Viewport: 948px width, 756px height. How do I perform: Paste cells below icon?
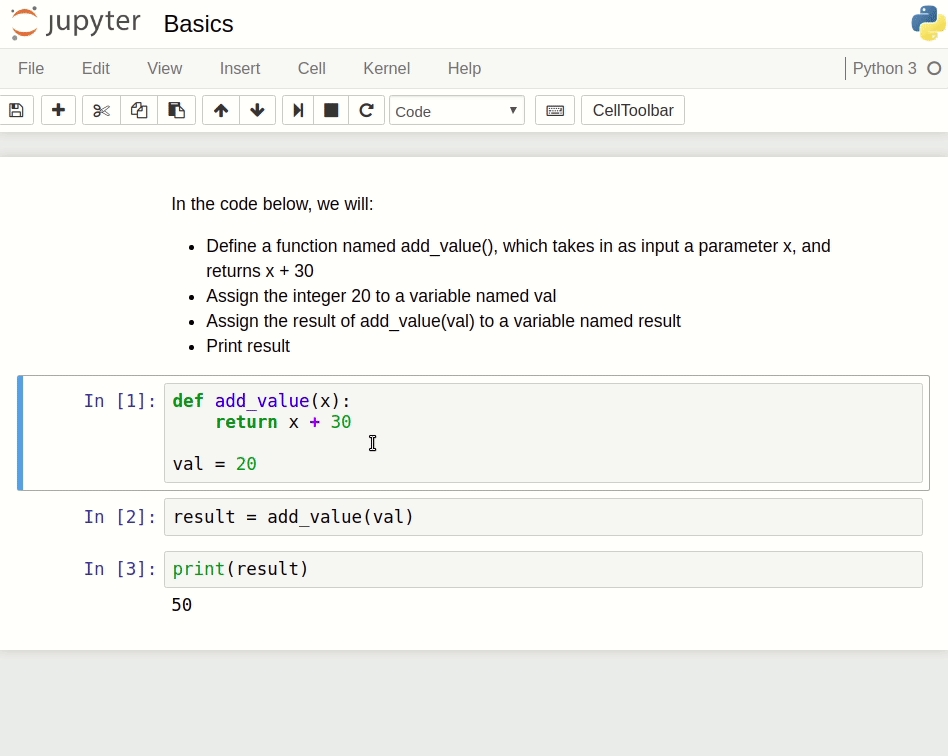(176, 110)
